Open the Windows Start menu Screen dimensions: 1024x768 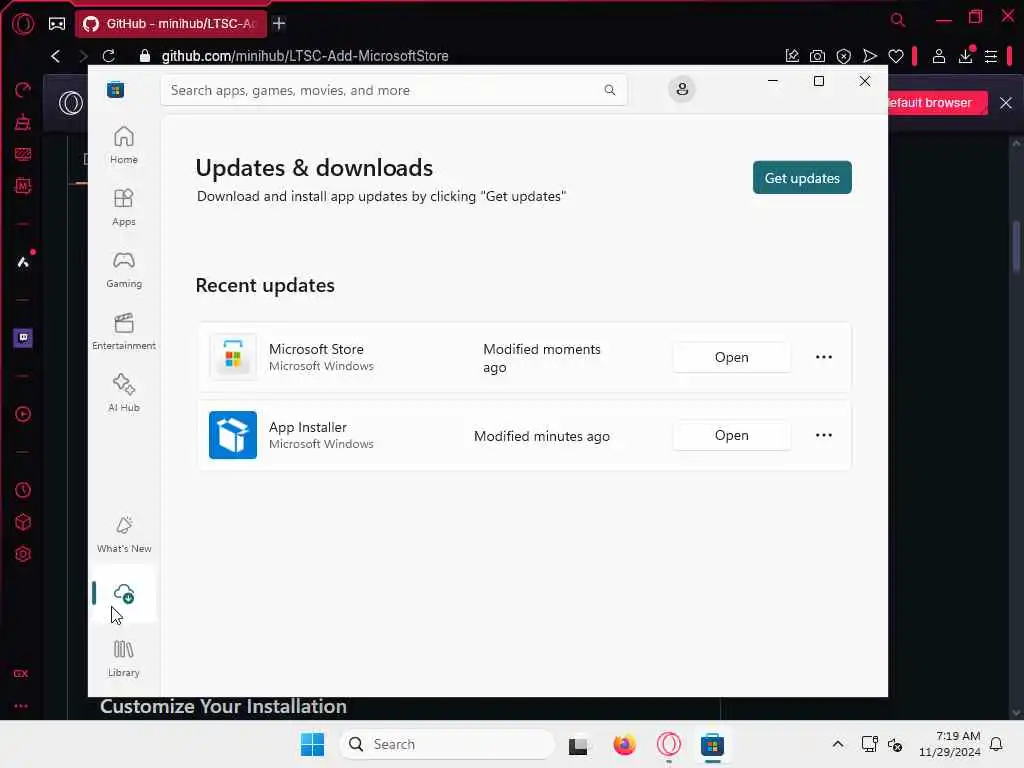pos(312,744)
